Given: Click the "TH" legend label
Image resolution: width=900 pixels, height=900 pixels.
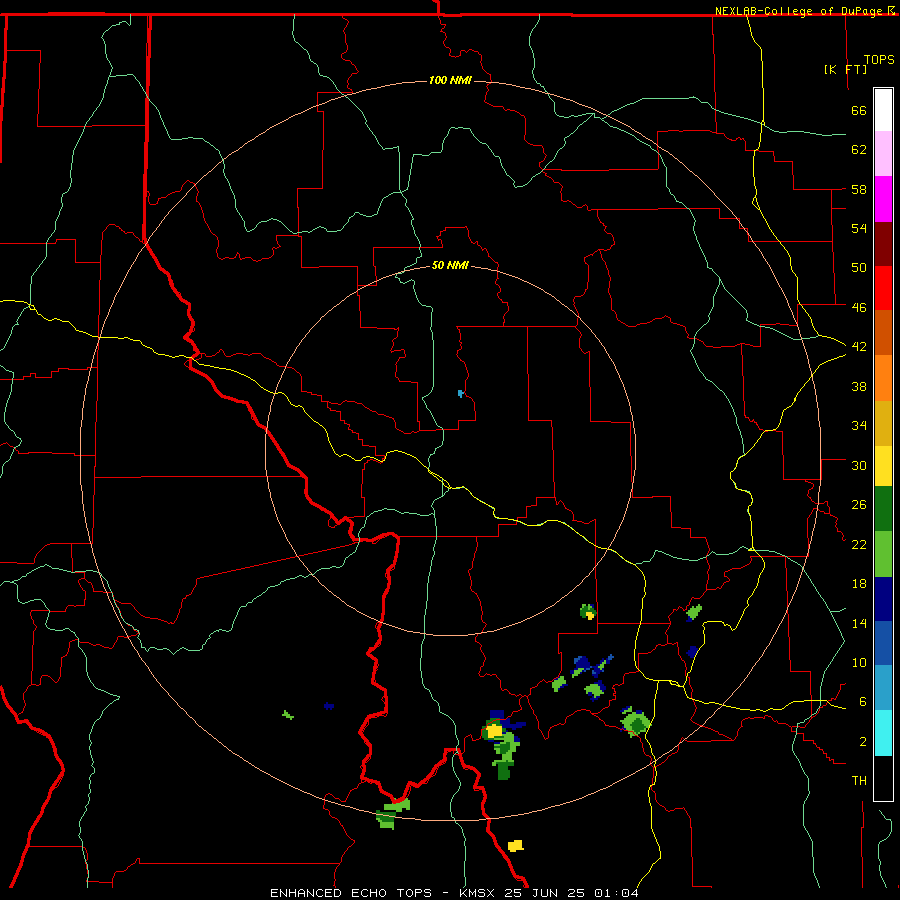Looking at the screenshot, I should click(859, 781).
